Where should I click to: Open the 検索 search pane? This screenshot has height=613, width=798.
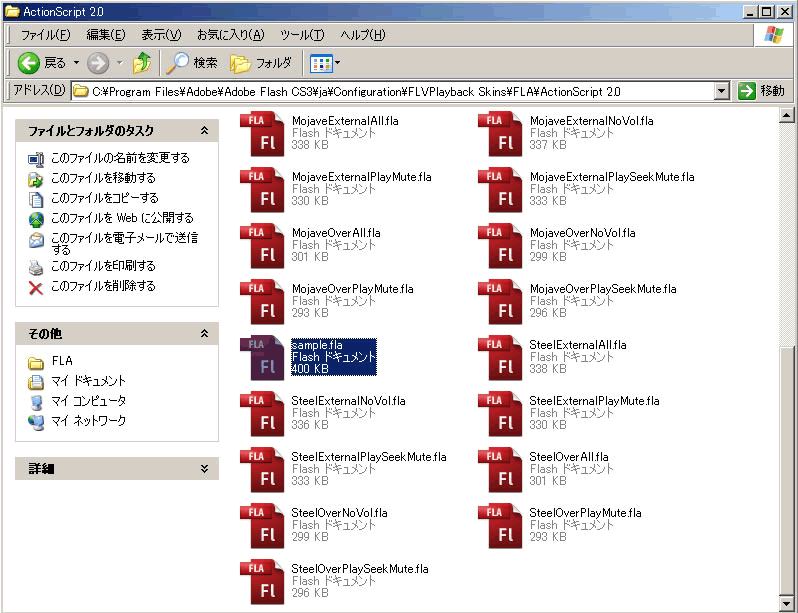192,63
